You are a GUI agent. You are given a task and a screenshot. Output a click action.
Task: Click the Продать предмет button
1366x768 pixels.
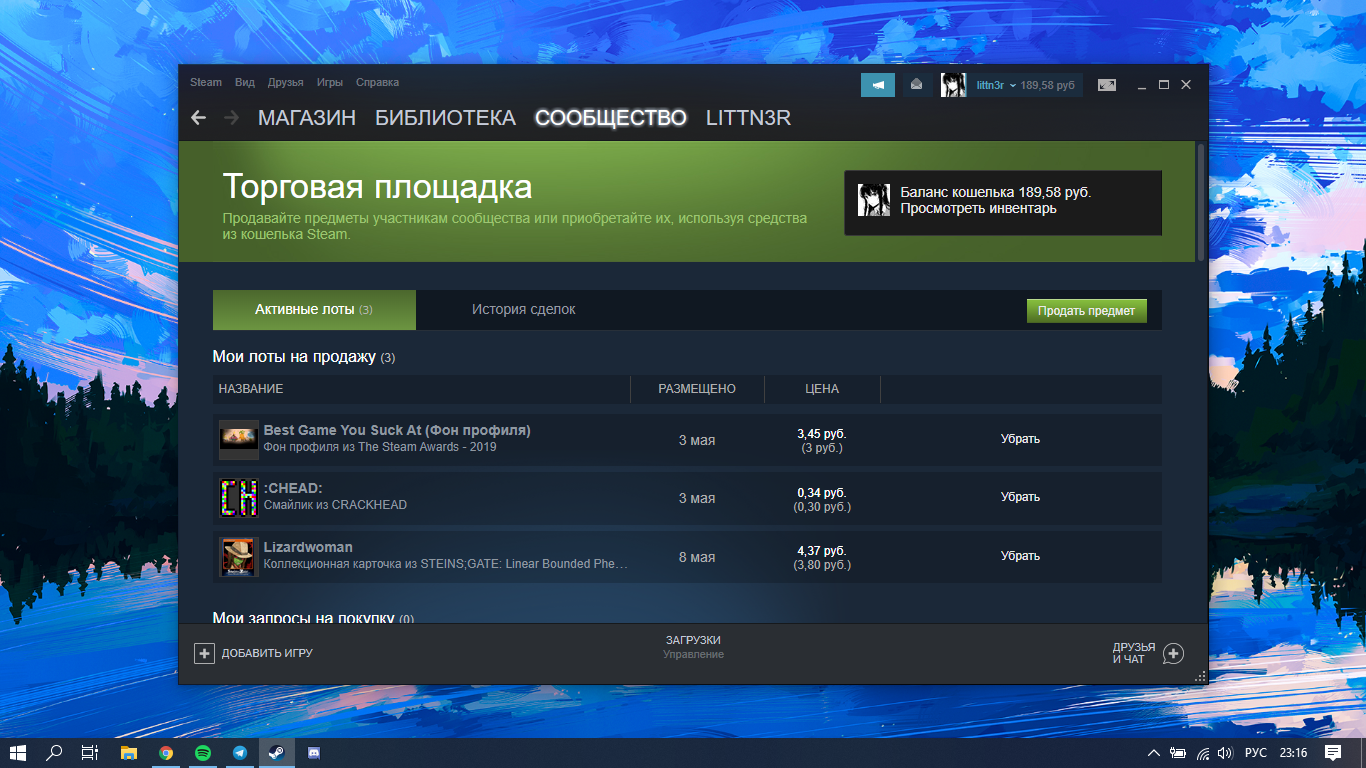[1087, 311]
